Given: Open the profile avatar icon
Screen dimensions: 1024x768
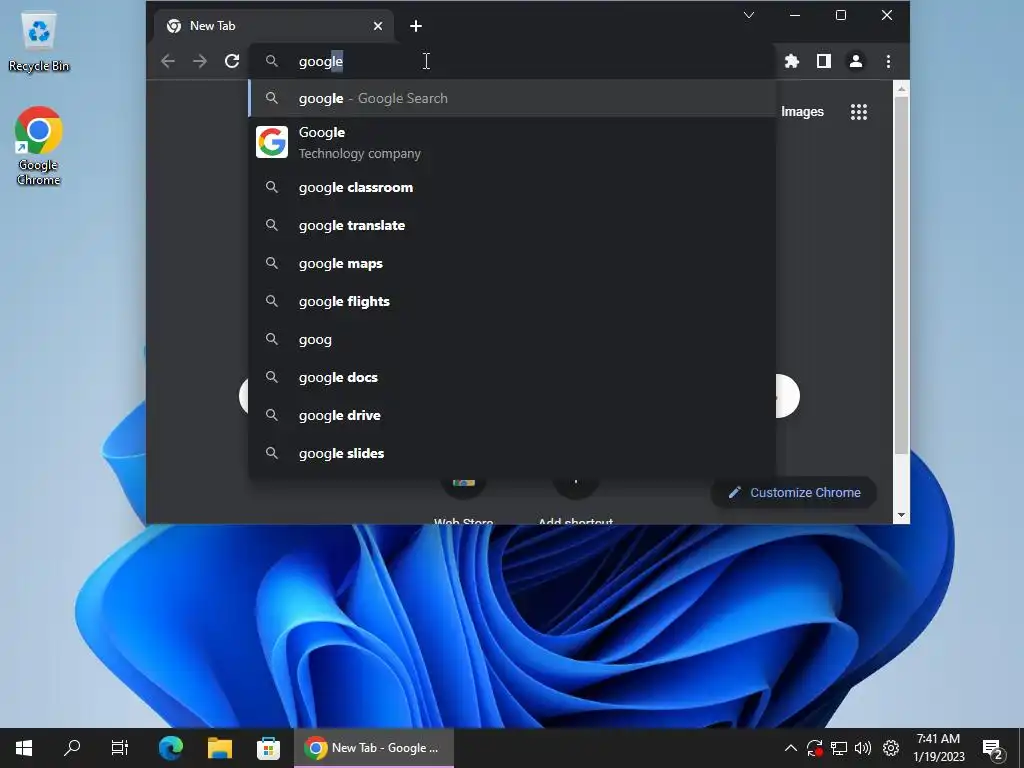Looking at the screenshot, I should [856, 61].
